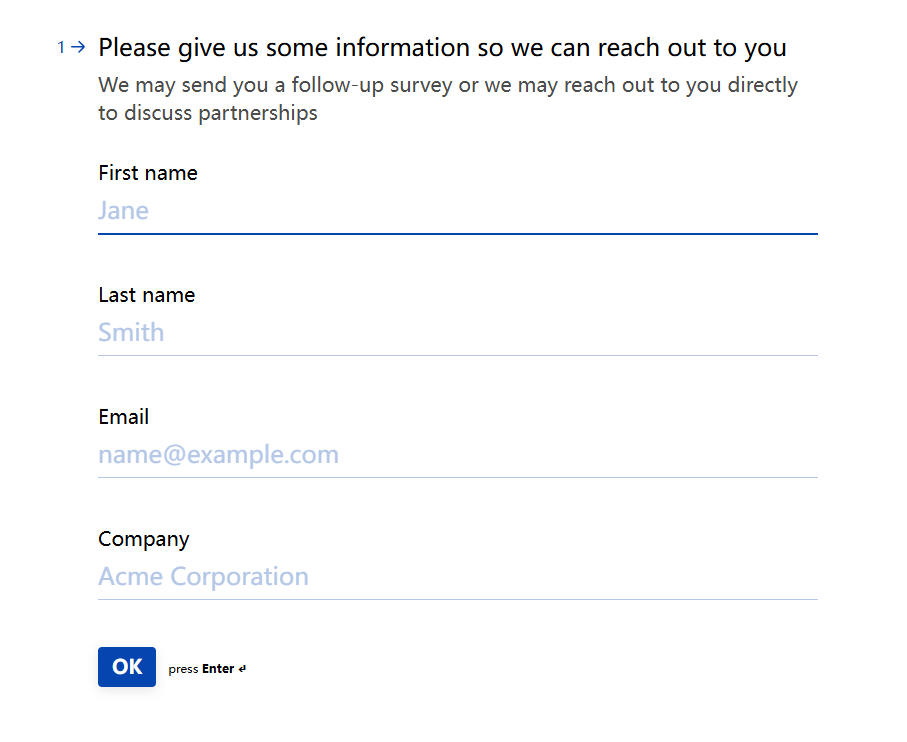Click into the Last name field

(457, 333)
